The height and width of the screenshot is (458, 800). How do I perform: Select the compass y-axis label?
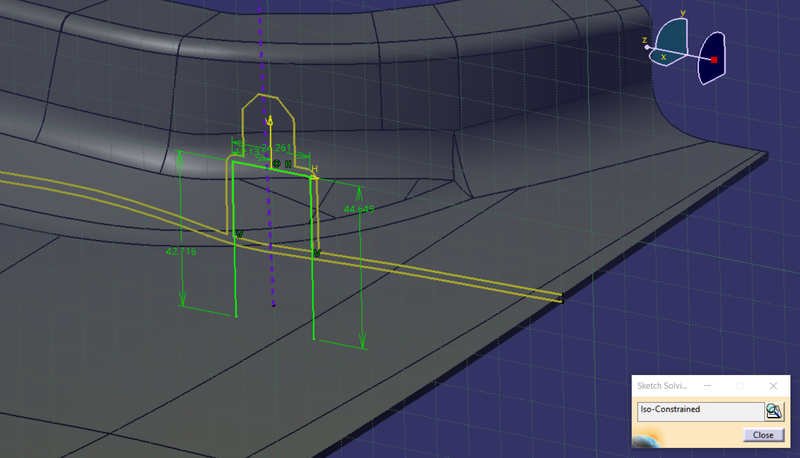(682, 14)
